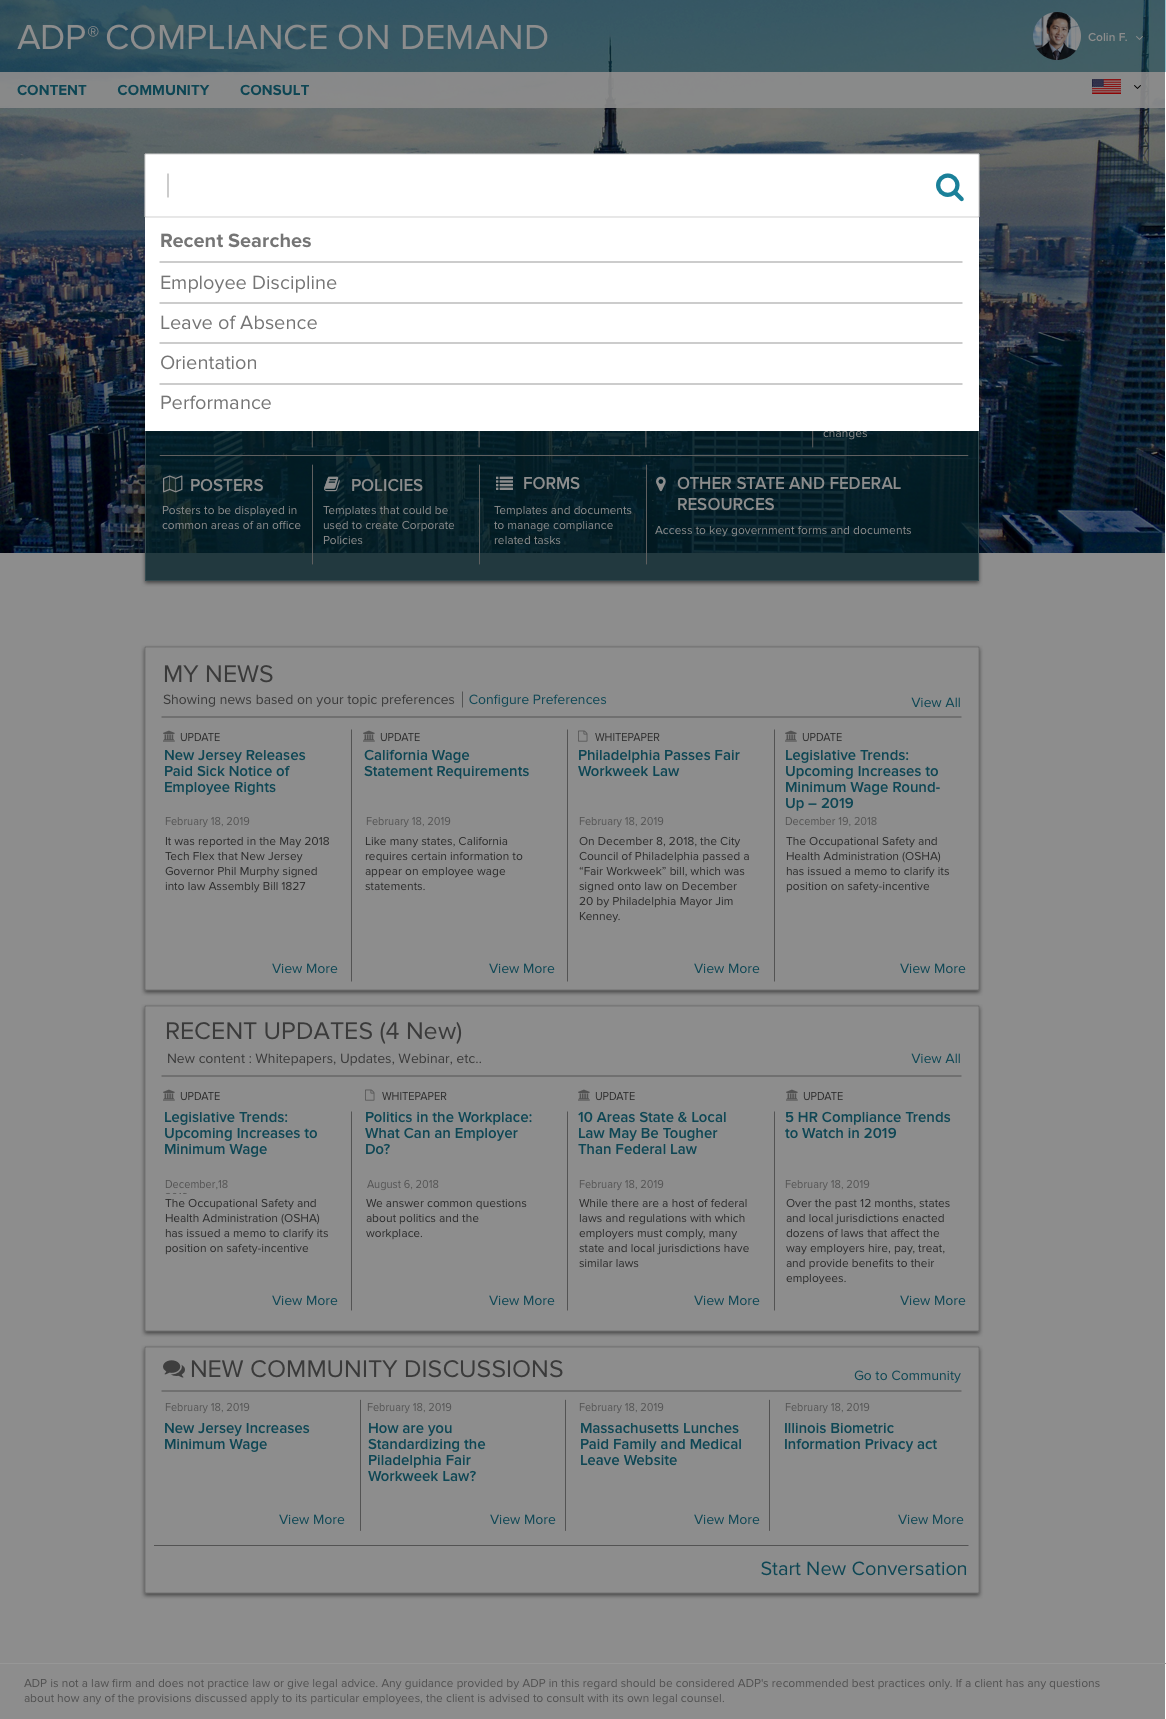Click Go to Community link
This screenshot has width=1166, height=1719.
[907, 1376]
